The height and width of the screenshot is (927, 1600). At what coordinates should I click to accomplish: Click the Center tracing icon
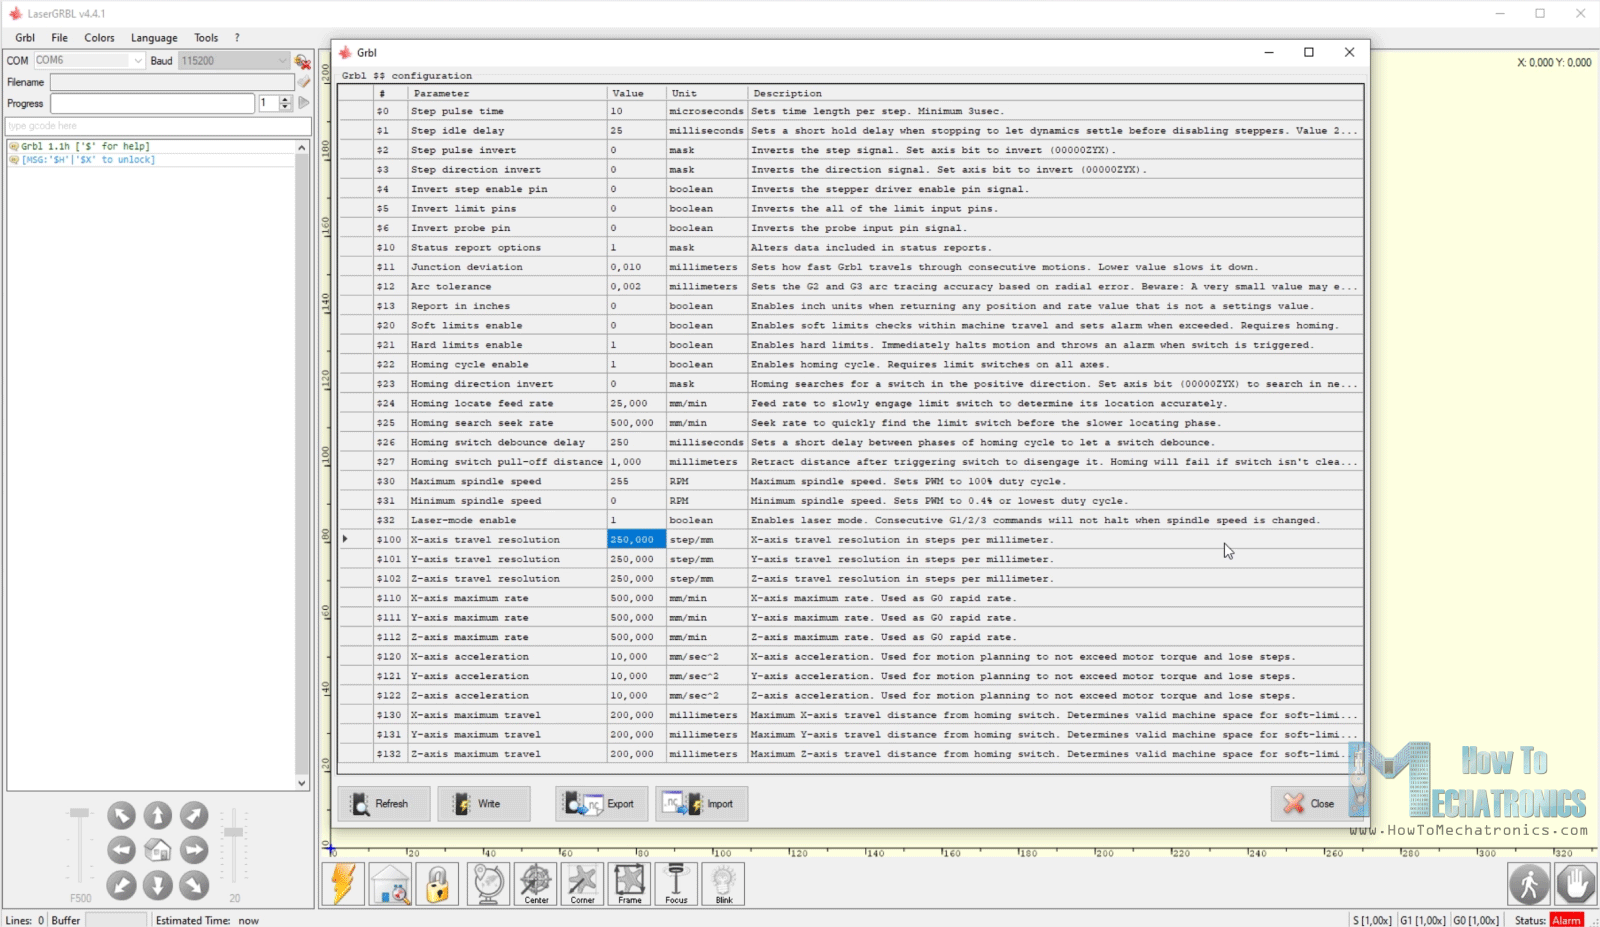(x=535, y=883)
